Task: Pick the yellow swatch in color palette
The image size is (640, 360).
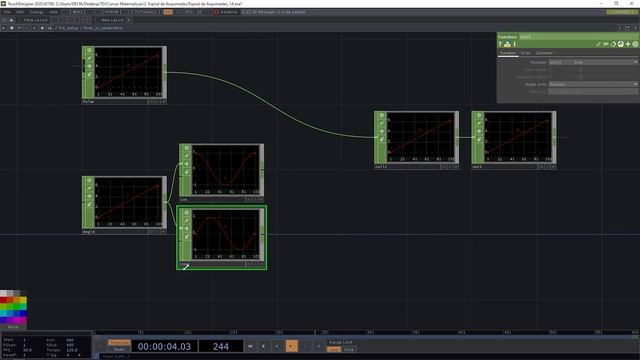Action: (23, 300)
